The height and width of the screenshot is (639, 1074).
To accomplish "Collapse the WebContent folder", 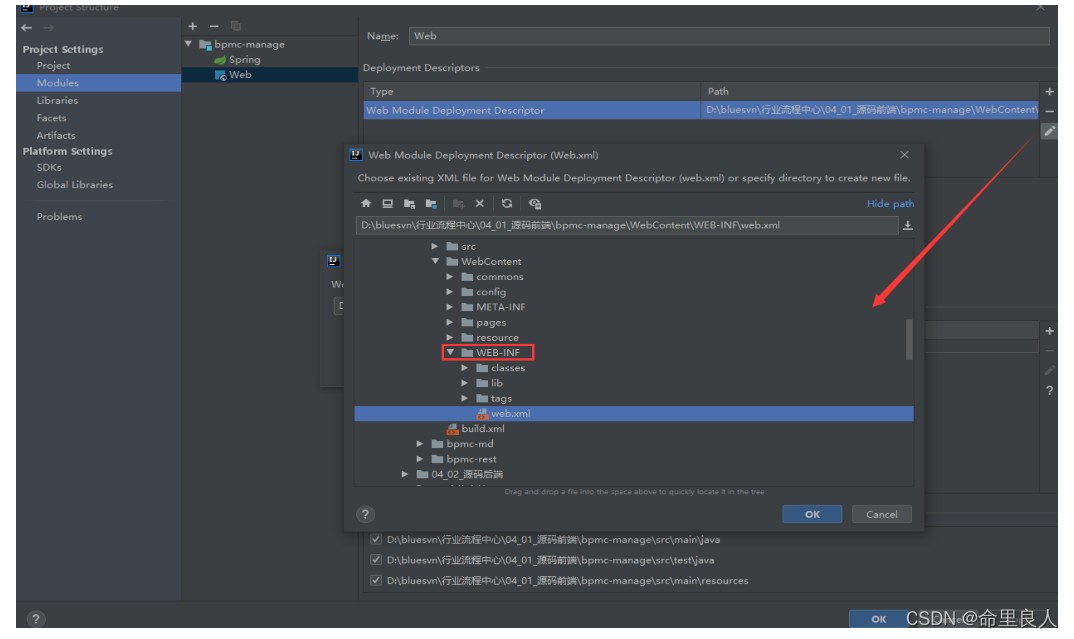I will [x=435, y=261].
